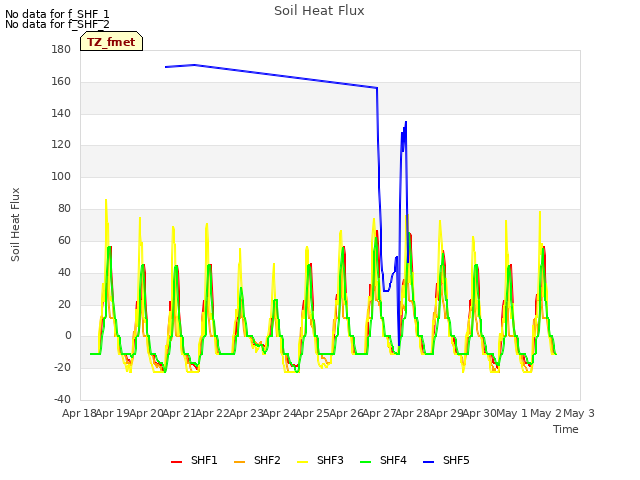This screenshot has width=640, height=480.
Task: Click the 120 y-axis tick label
Action: click(x=61, y=144)
